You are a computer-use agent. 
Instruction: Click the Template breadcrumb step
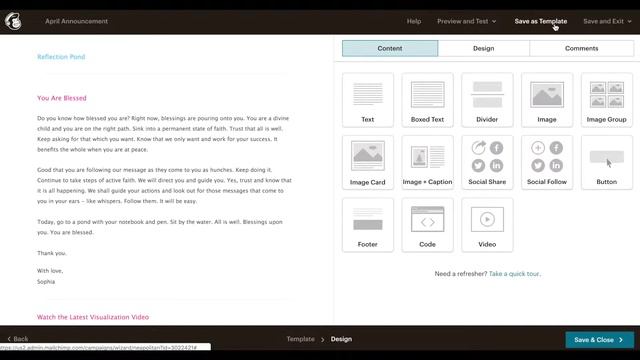click(300, 339)
